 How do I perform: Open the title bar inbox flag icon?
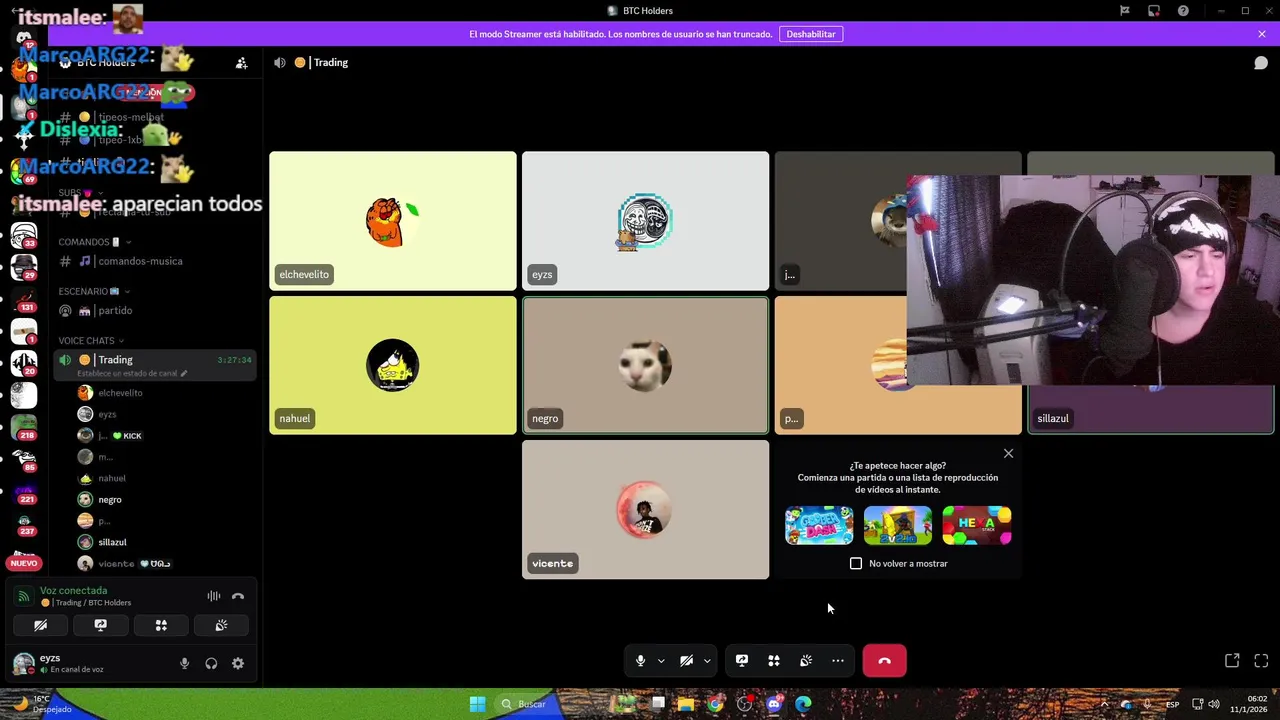[x=1125, y=11]
